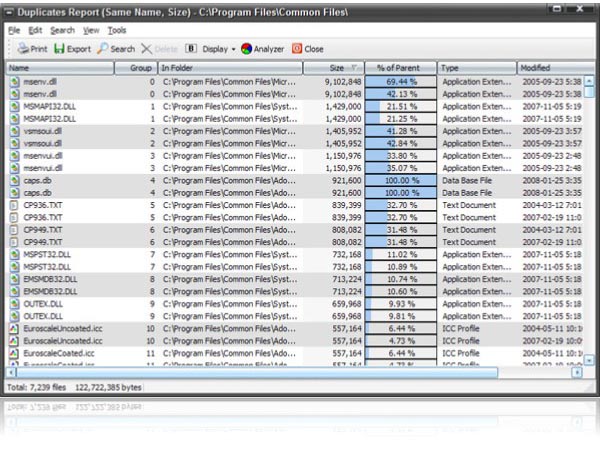600x449 pixels.
Task: Click the 100.00% bar for caps.db
Action: (401, 180)
